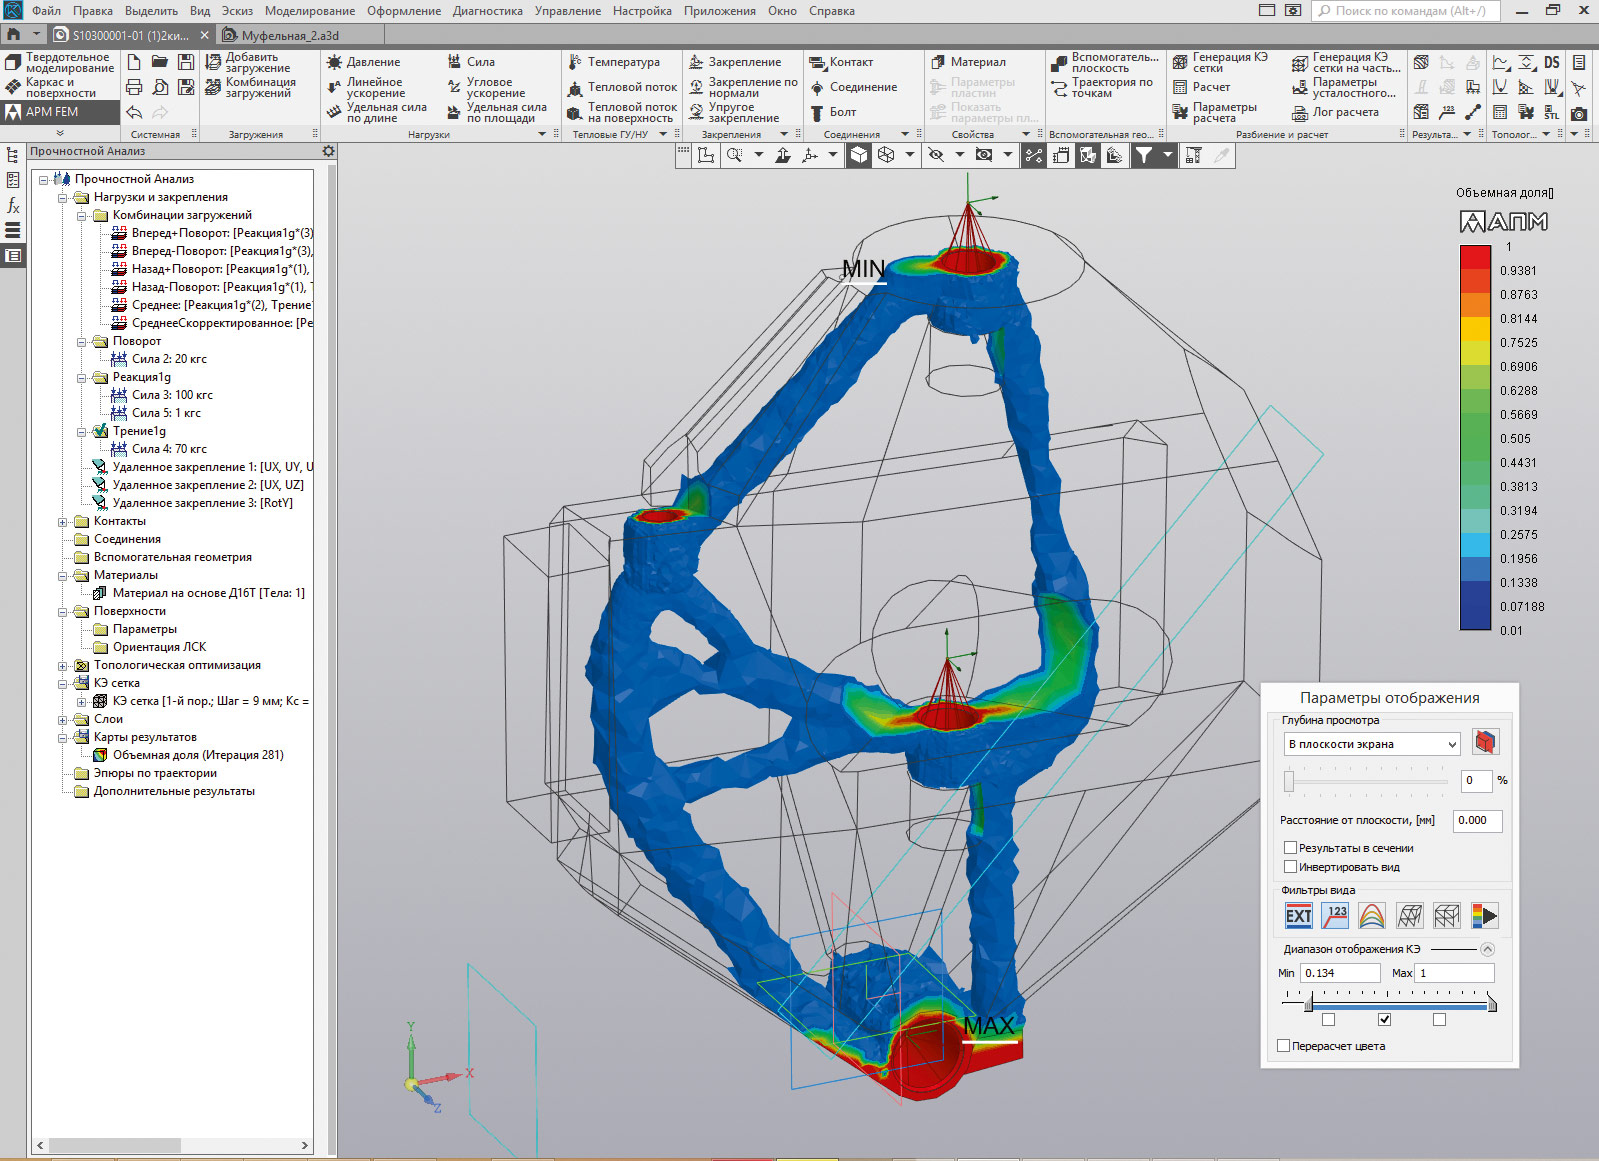Click the camera snapshot icon in ribbon
The height and width of the screenshot is (1161, 1599).
(1579, 113)
